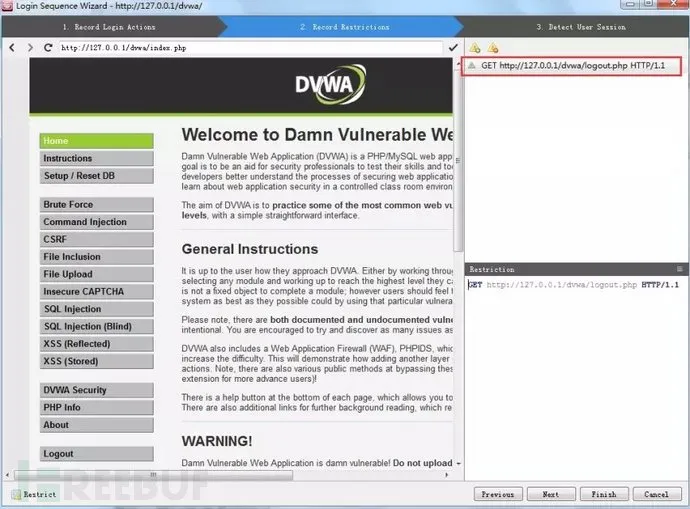This screenshot has width=690, height=509.
Task: Click the Previous button
Action: 498,494
